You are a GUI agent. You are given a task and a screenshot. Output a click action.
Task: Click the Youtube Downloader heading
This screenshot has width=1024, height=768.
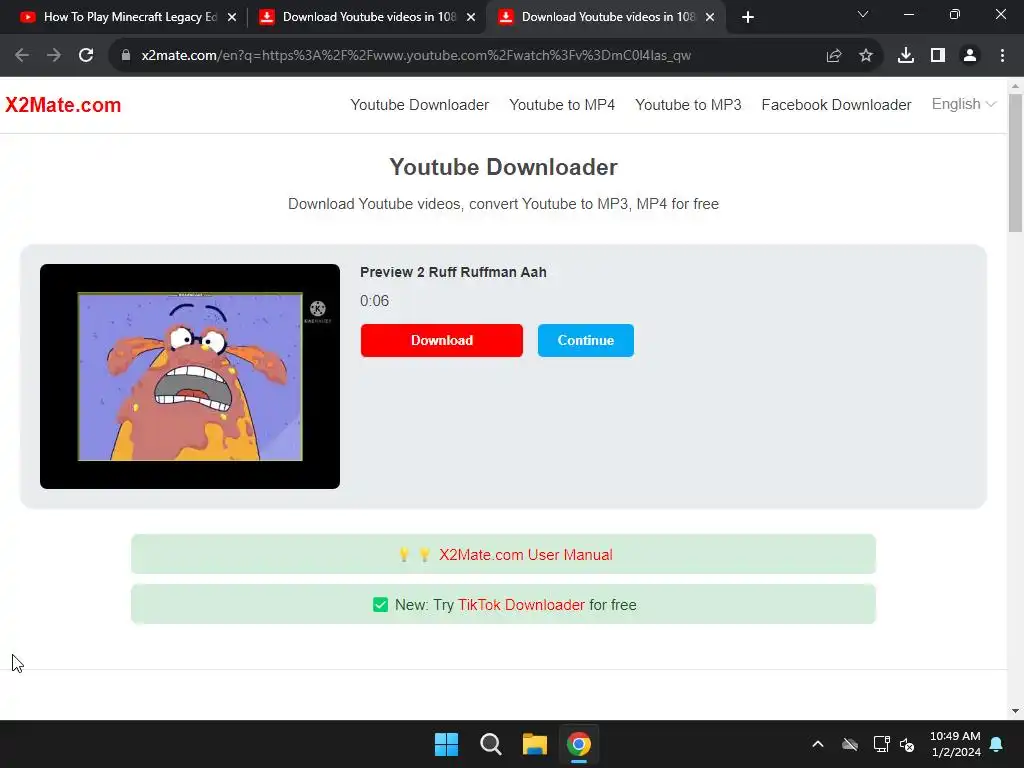click(x=504, y=167)
